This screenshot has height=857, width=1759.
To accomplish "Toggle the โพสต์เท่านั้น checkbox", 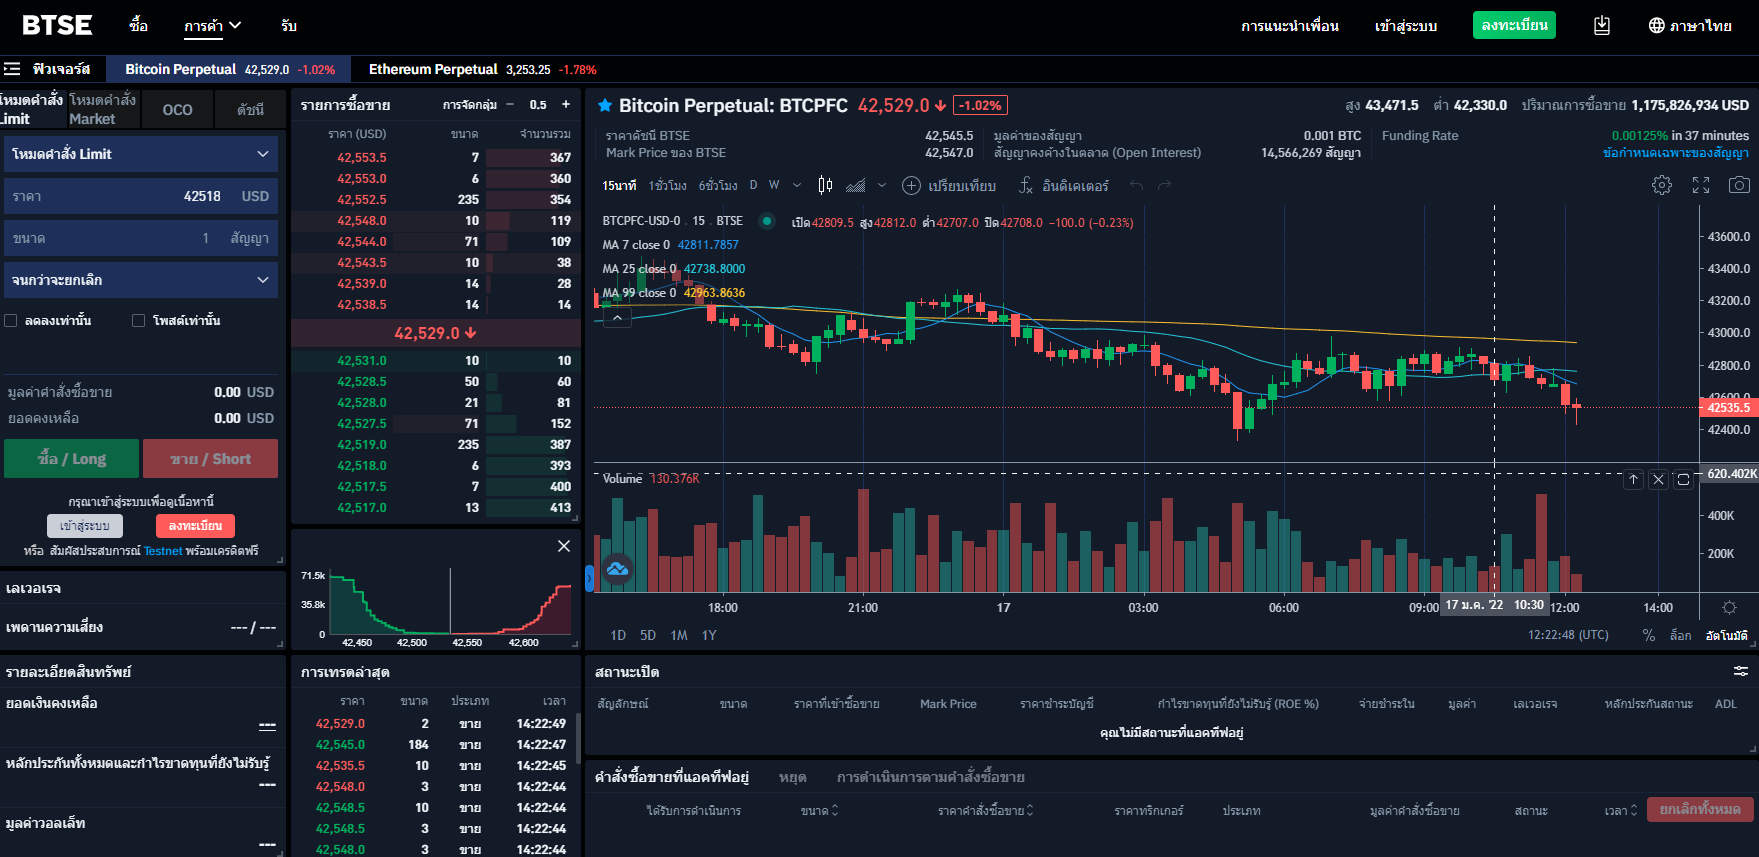I will [x=139, y=320].
